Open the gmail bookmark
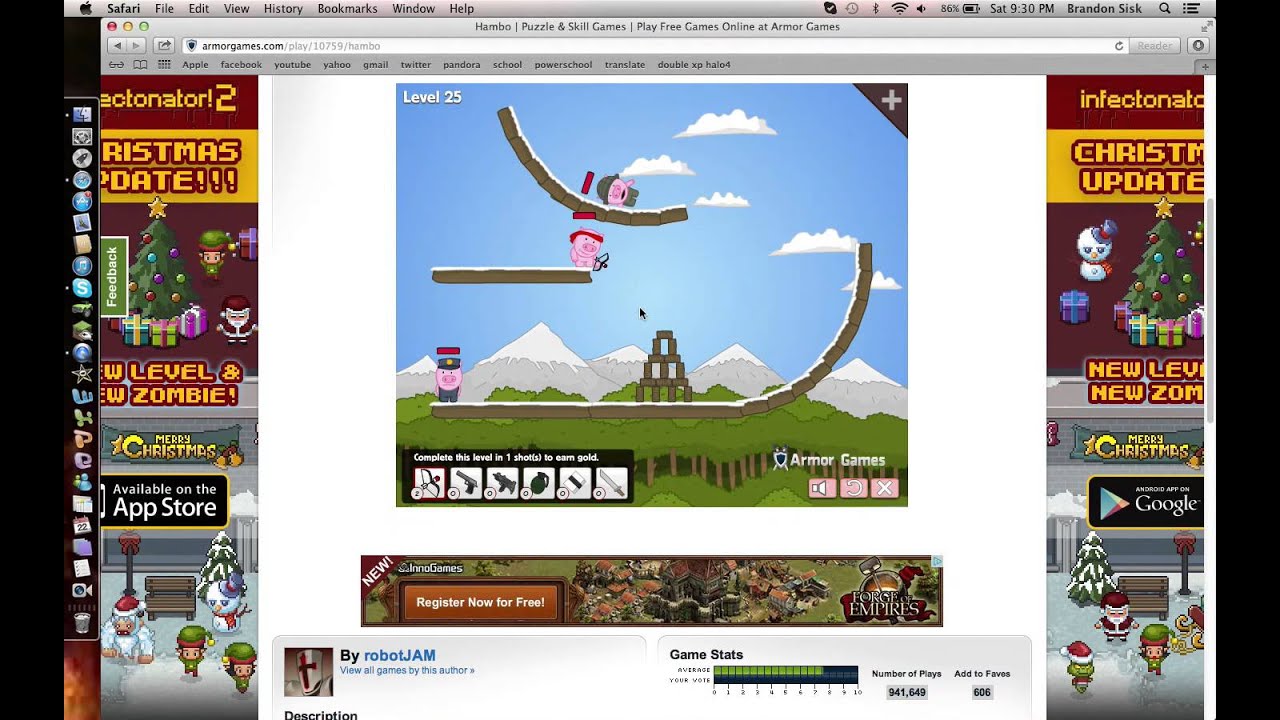This screenshot has height=720, width=1280. (x=376, y=64)
